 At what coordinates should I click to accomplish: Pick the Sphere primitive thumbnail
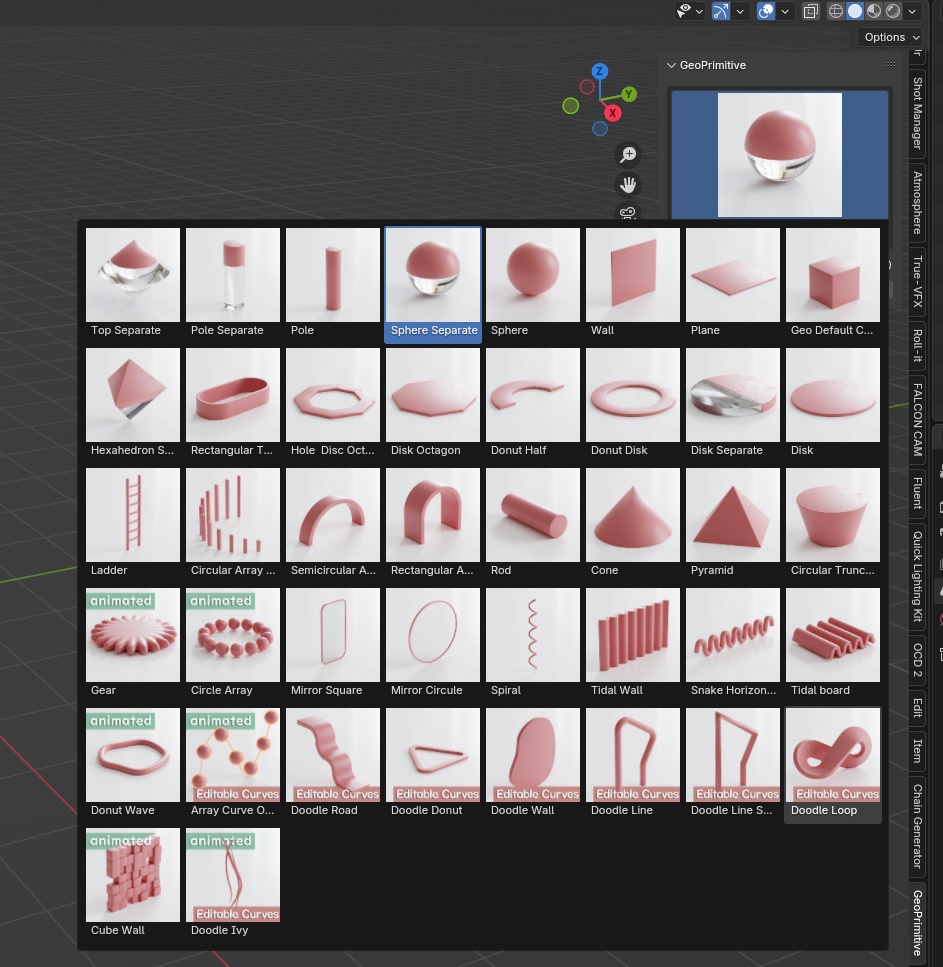click(533, 283)
